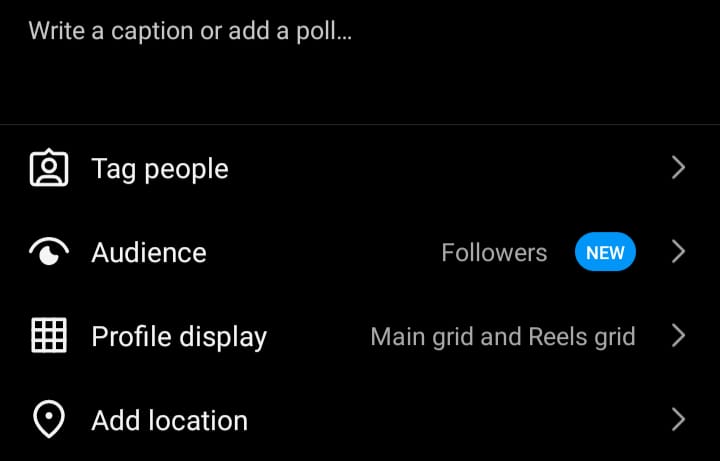The height and width of the screenshot is (461, 720).
Task: Tap the Audience eye icon
Action: click(x=49, y=252)
